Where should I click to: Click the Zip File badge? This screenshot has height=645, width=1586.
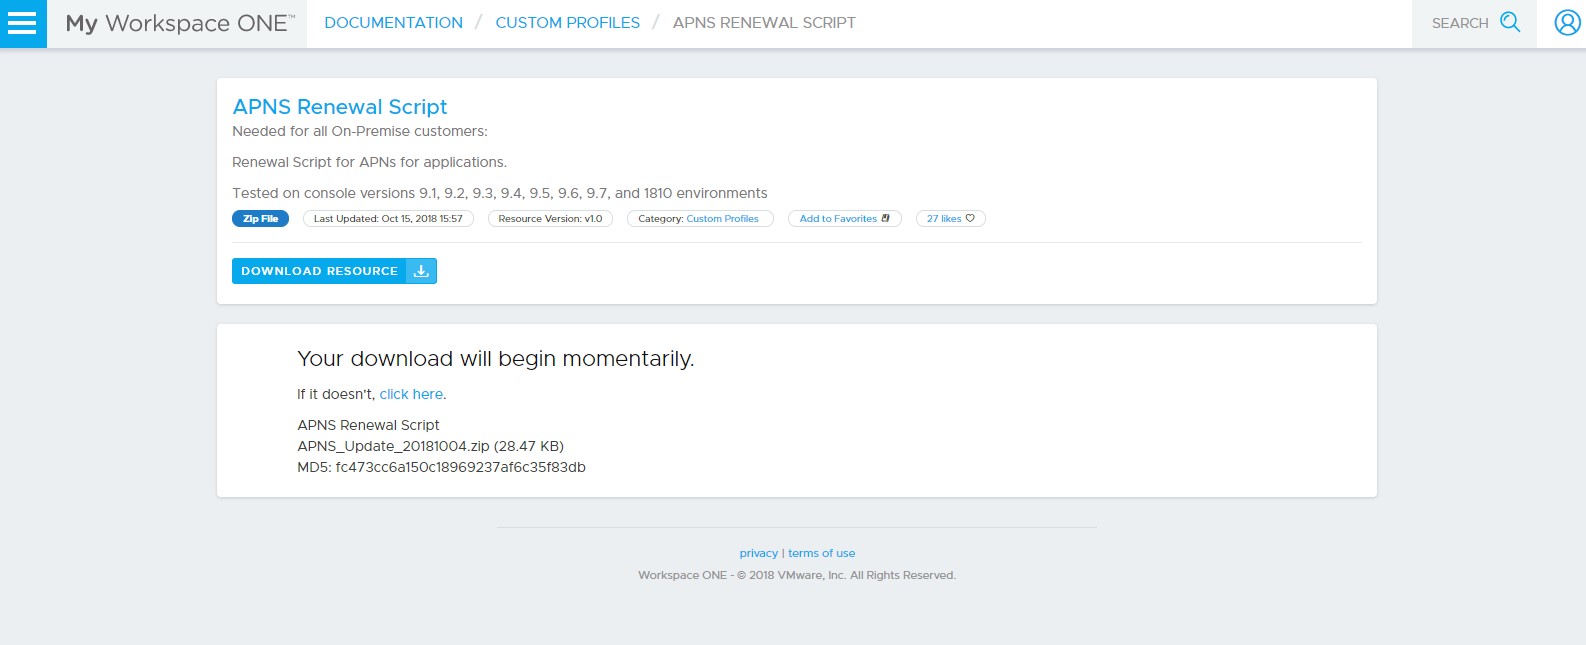point(260,219)
